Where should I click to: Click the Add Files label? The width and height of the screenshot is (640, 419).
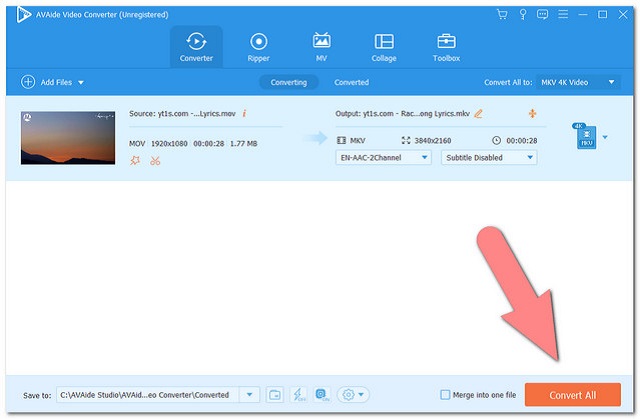(56, 82)
